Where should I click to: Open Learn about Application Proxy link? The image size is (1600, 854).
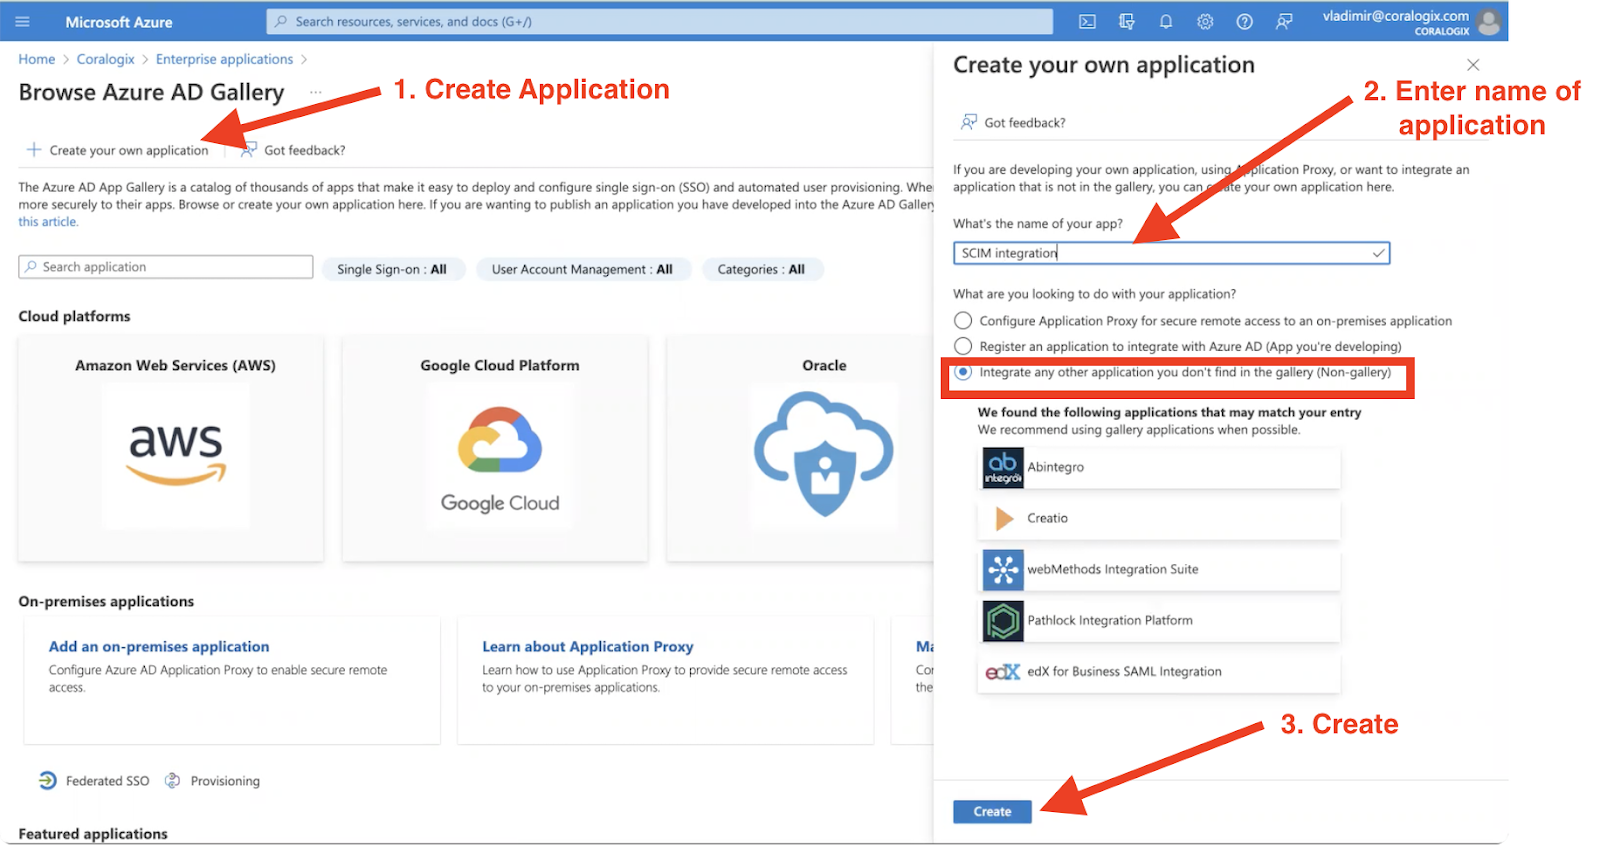coord(588,647)
